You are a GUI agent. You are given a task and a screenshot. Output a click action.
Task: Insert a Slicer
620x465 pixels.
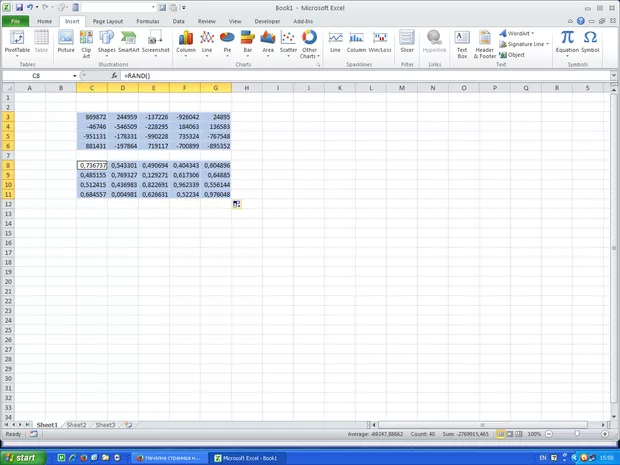(x=407, y=41)
